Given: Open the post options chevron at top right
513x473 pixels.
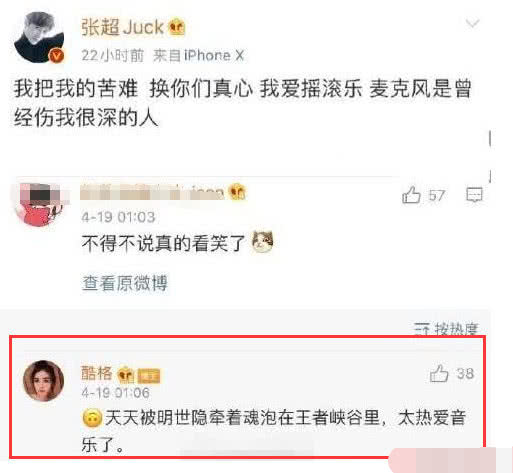Looking at the screenshot, I should (x=472, y=23).
